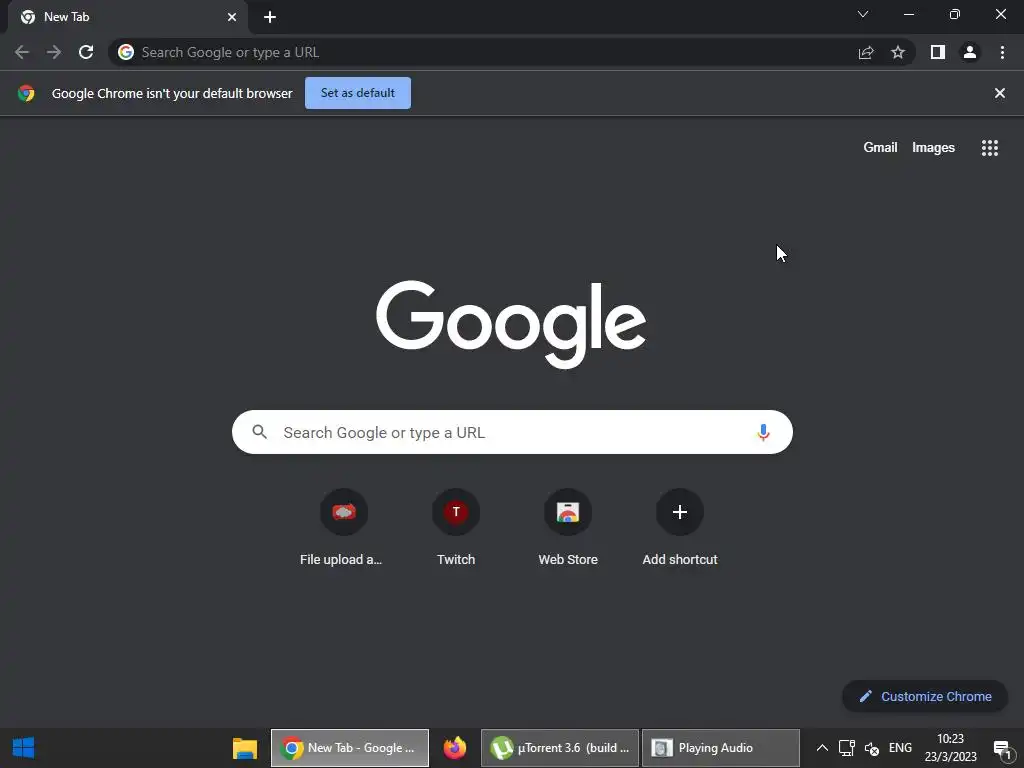The width and height of the screenshot is (1024, 768).
Task: Open the clock showing 10:23
Action: pos(950,748)
